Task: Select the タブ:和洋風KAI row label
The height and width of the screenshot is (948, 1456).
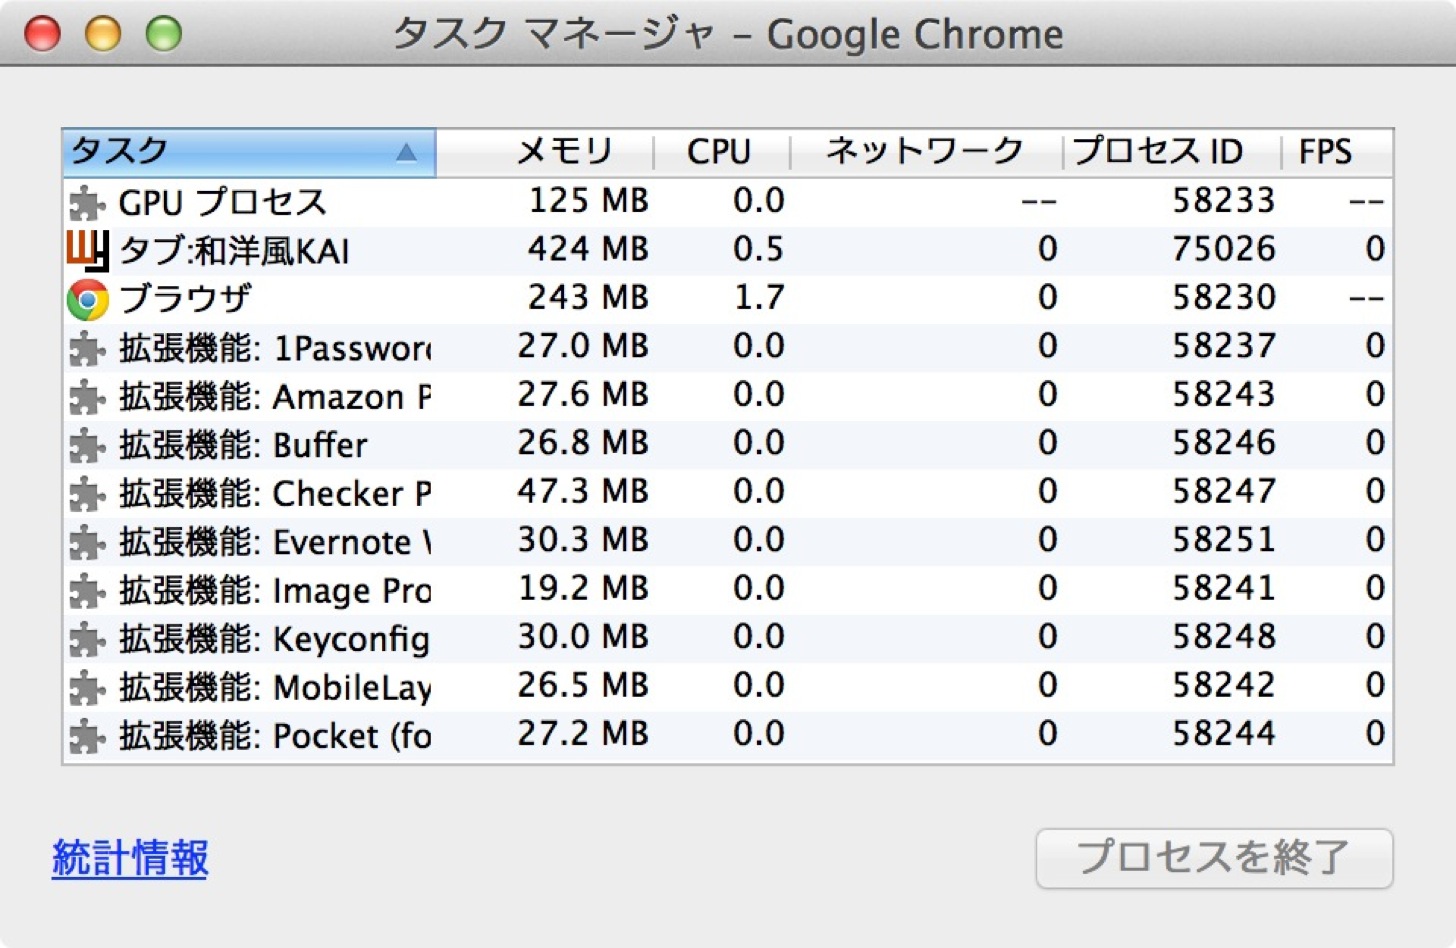Action: pyautogui.click(x=234, y=251)
